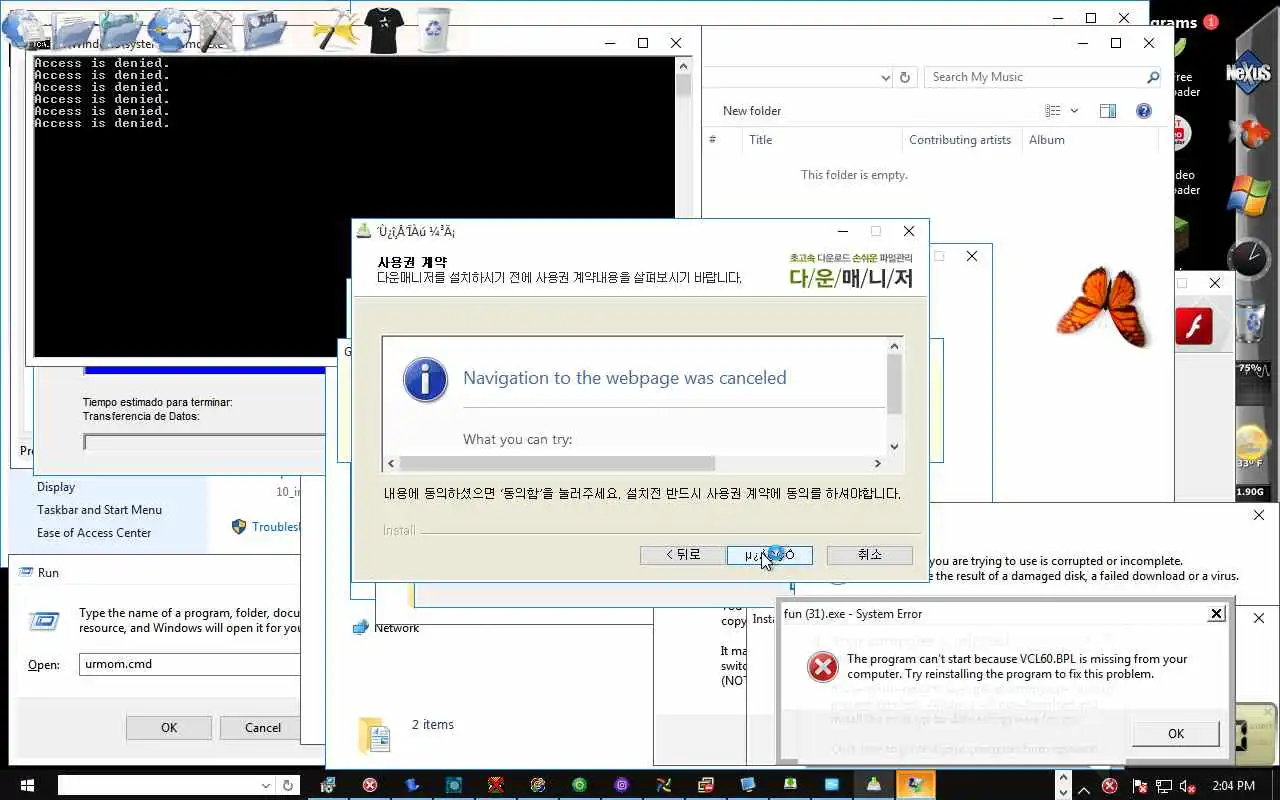Viewport: 1280px width, 800px height.
Task: Click the goldfish icon on right dock
Action: (x=1250, y=133)
